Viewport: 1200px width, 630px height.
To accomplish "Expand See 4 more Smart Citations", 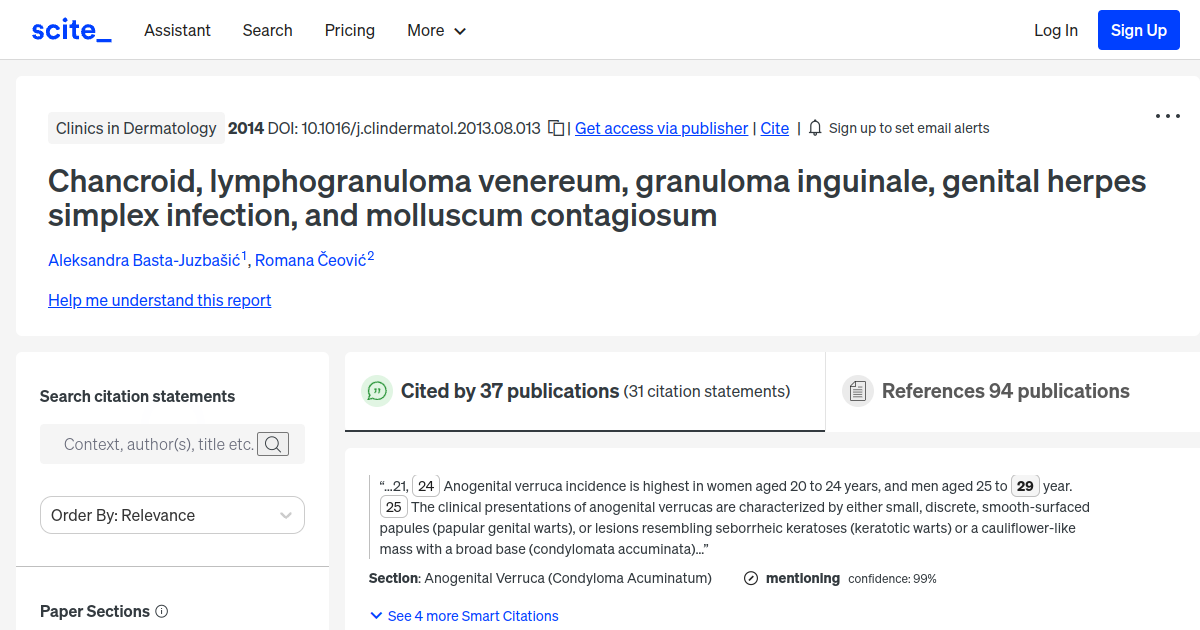I will pyautogui.click(x=464, y=616).
